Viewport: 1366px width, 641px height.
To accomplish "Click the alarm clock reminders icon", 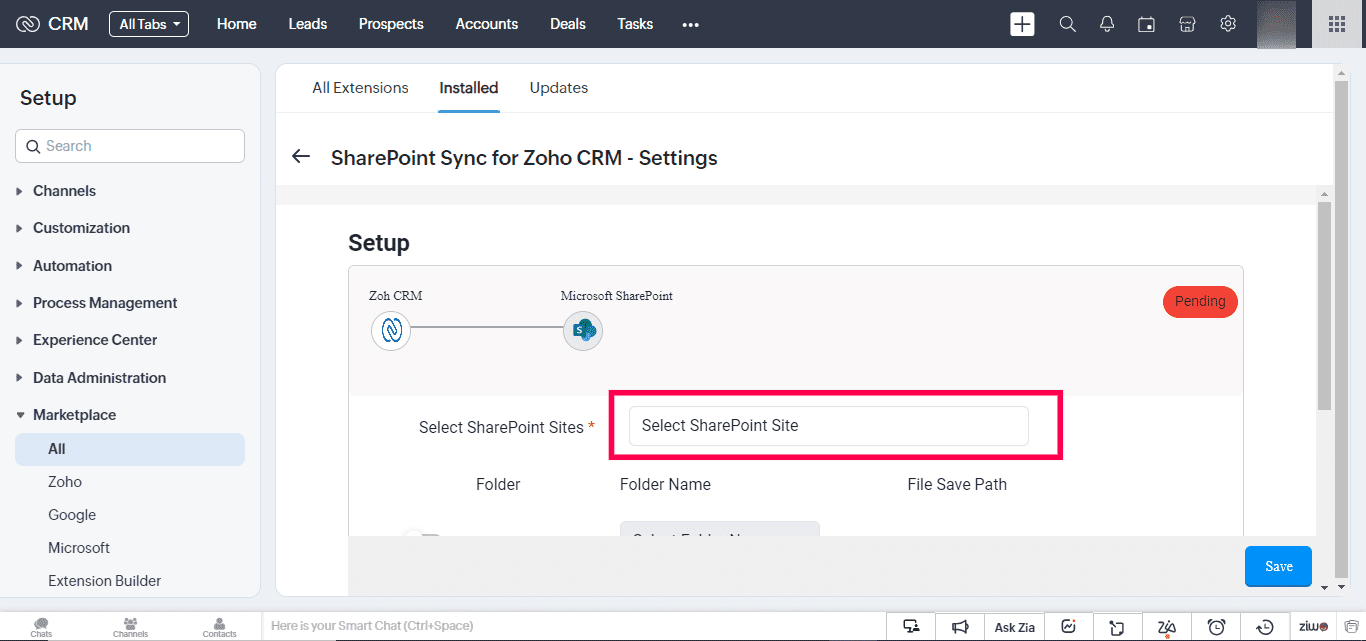I will click(x=1216, y=627).
